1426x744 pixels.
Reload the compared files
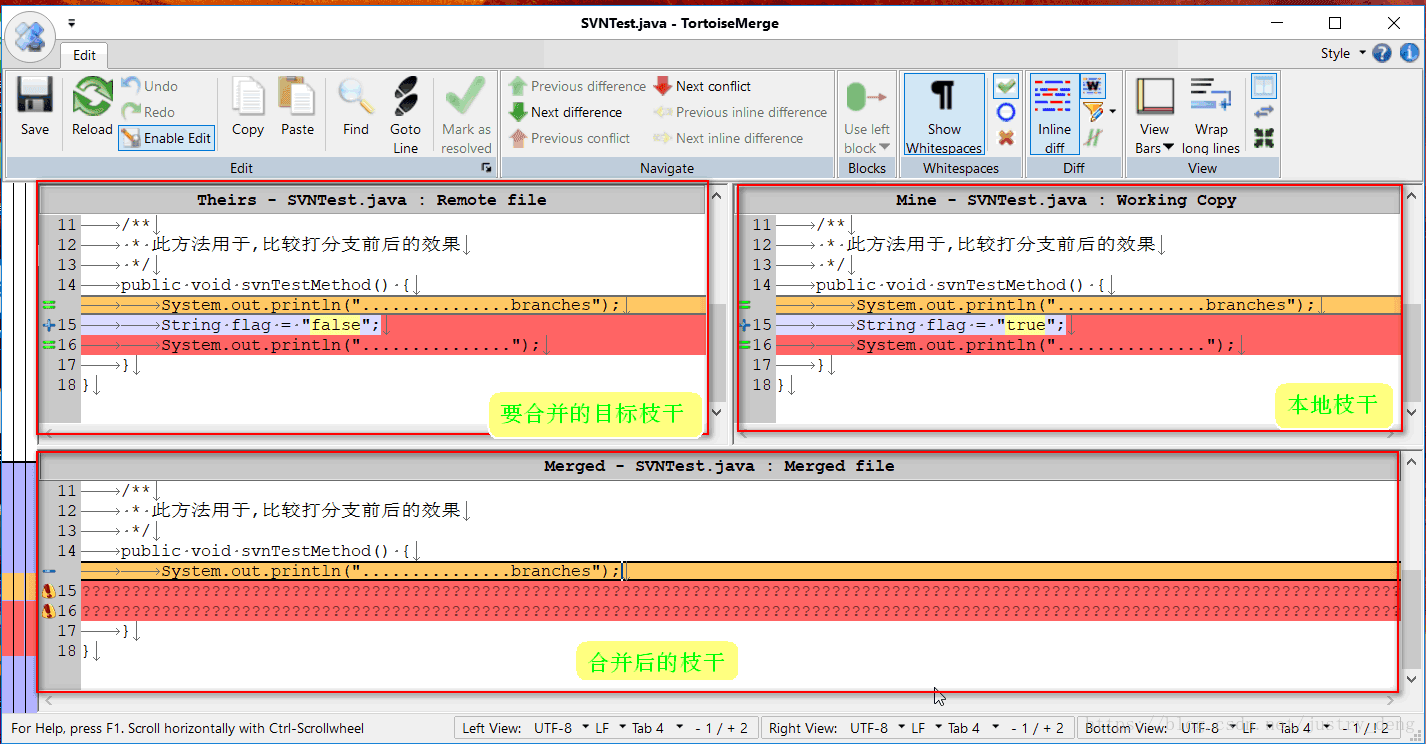click(92, 108)
